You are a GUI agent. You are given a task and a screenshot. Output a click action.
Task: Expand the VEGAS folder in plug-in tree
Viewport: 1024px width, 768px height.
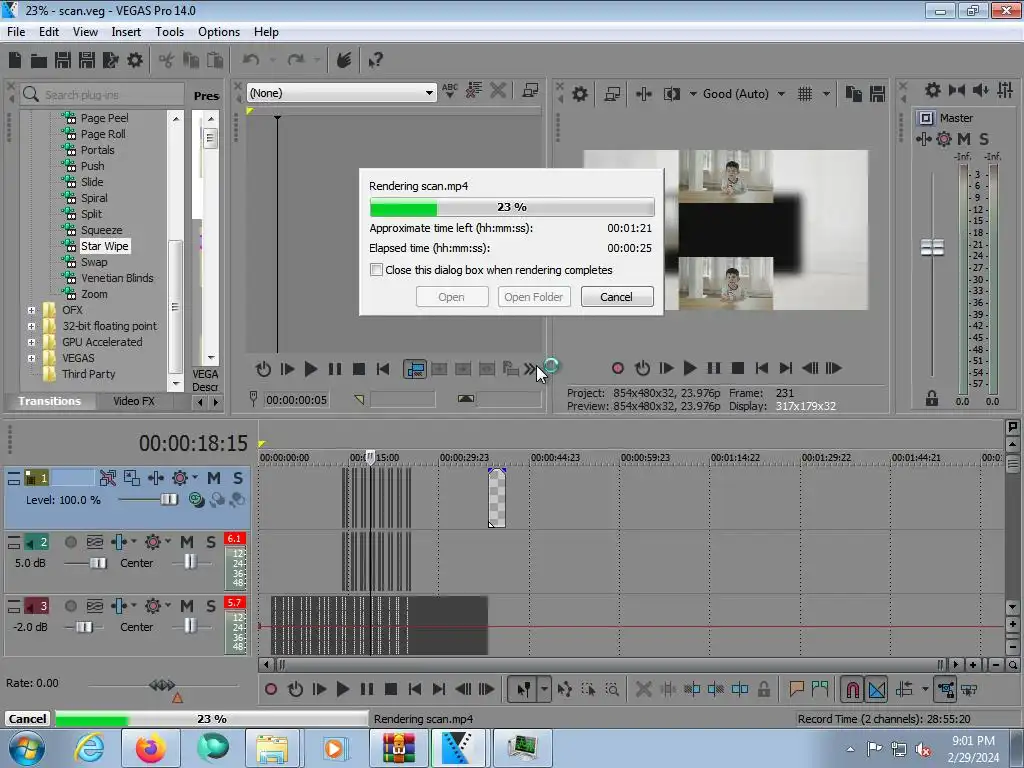31,358
